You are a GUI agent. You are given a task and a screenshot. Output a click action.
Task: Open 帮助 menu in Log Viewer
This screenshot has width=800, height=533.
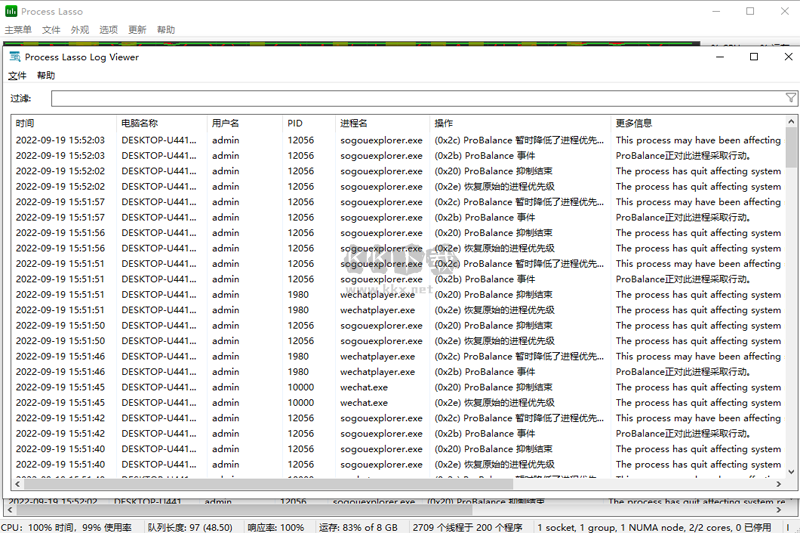[x=46, y=75]
